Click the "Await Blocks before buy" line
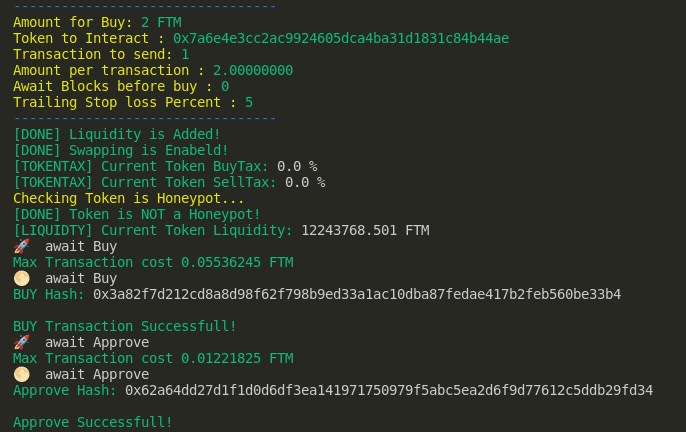Screen dimensions: 686x432 click(x=121, y=86)
